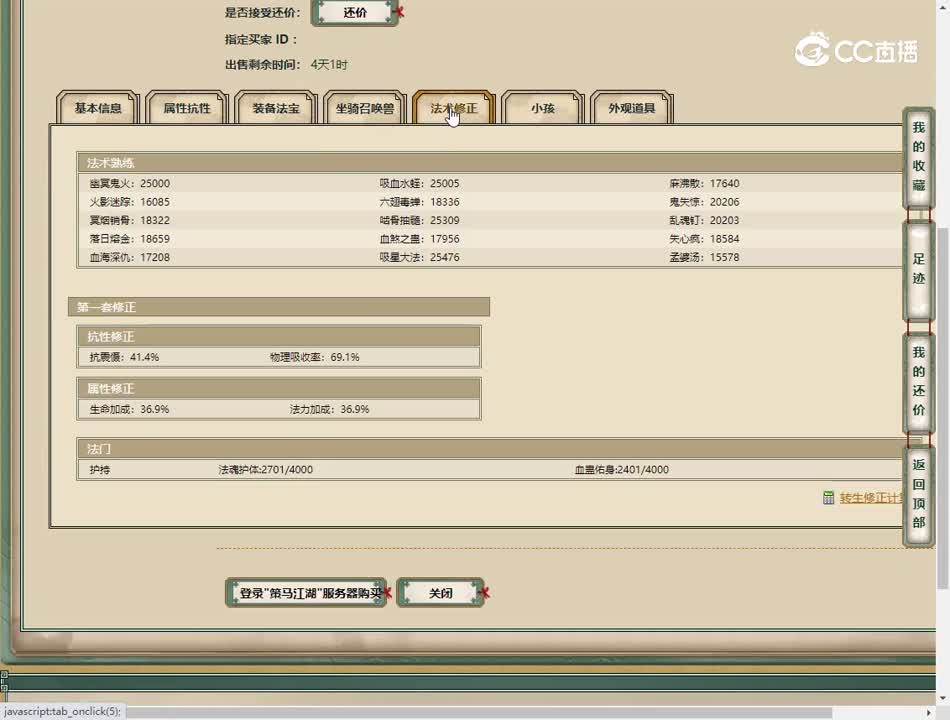Image resolution: width=950 pixels, height=720 pixels.
Task: Open the 装备法宝 tab
Action: (276, 108)
